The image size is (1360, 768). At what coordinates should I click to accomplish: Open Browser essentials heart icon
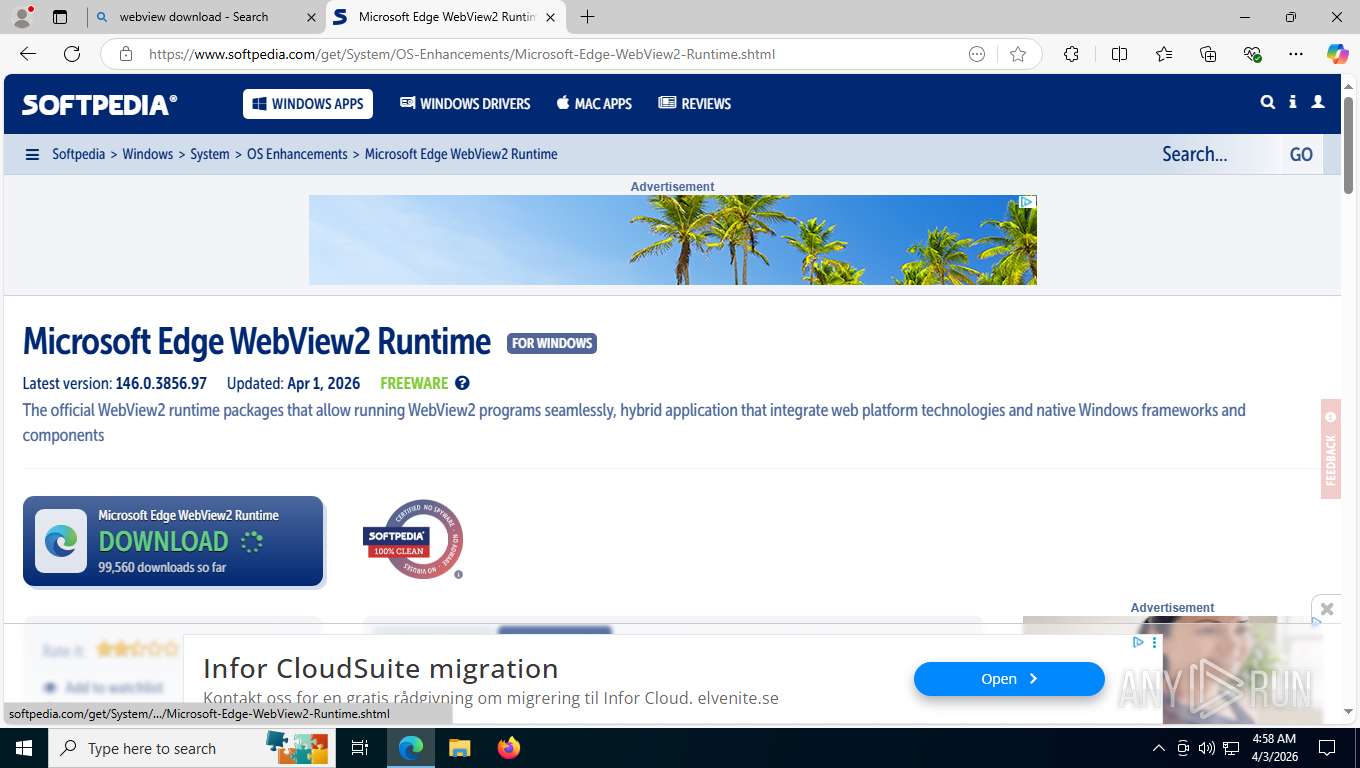coord(1252,54)
